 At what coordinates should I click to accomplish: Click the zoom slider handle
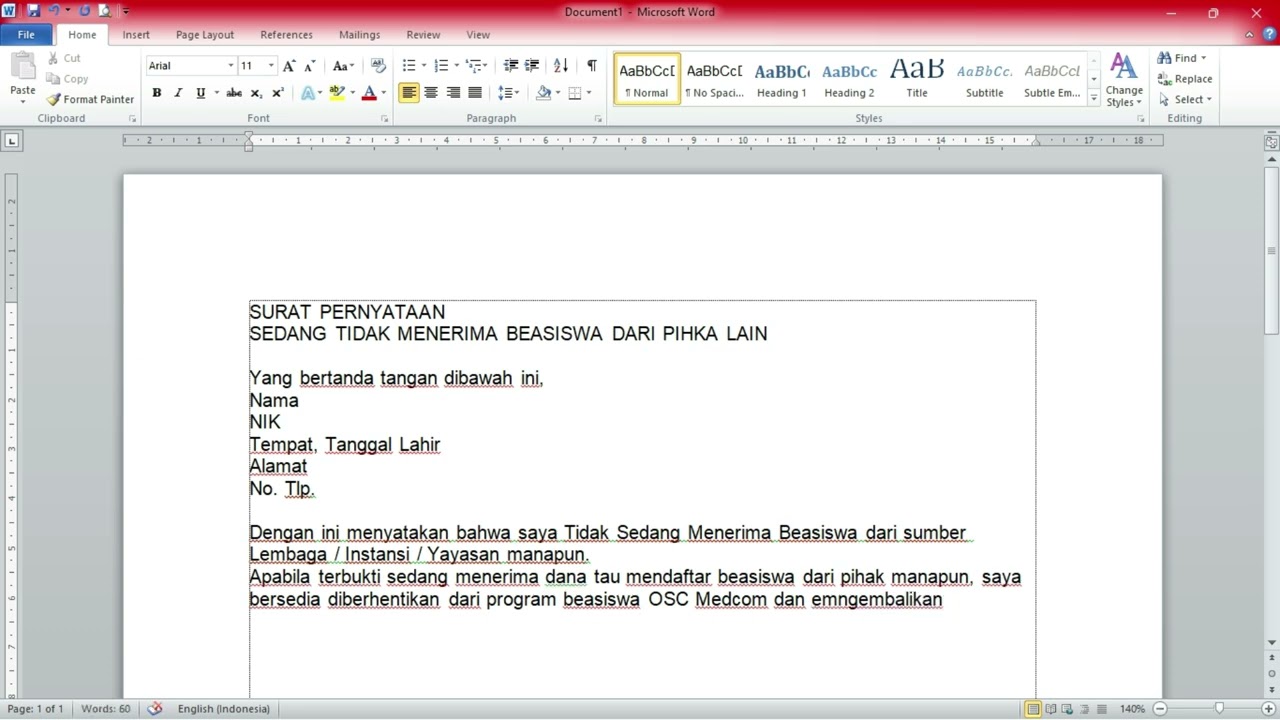click(x=1219, y=709)
